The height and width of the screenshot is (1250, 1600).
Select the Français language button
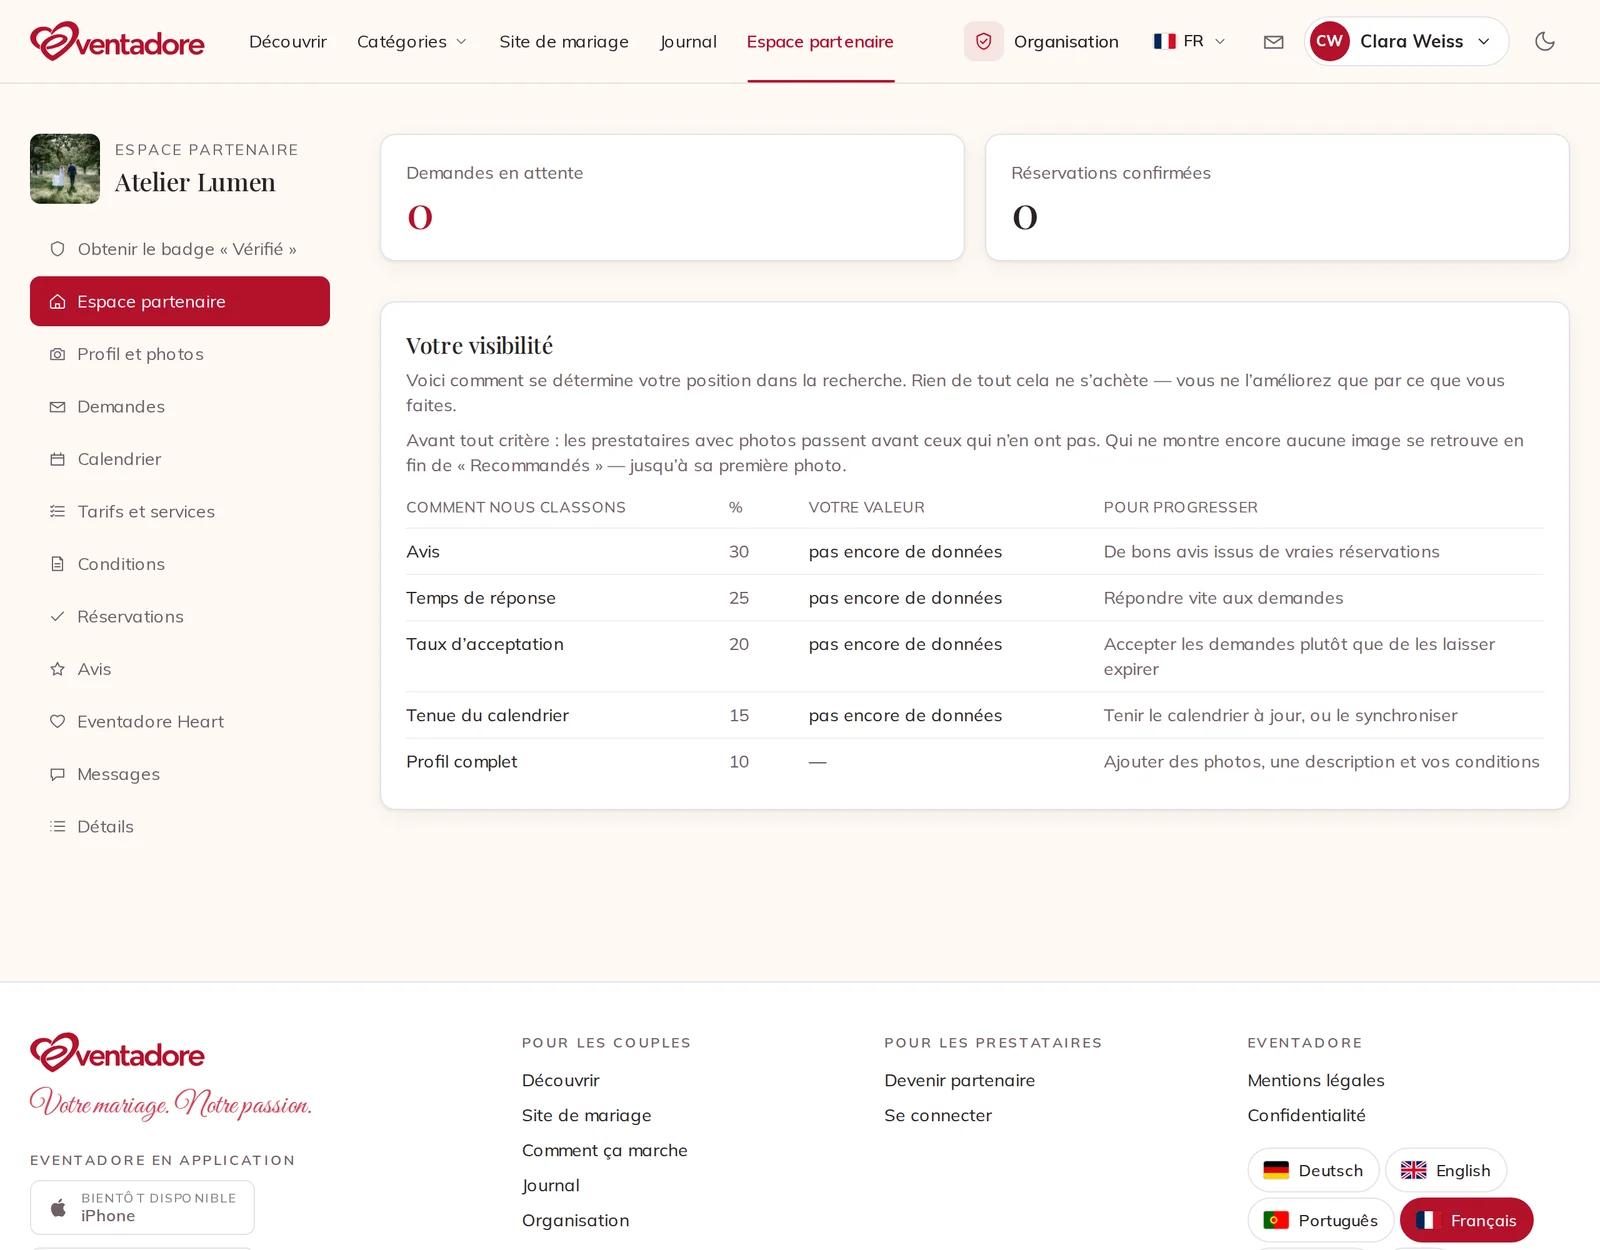point(1466,1220)
